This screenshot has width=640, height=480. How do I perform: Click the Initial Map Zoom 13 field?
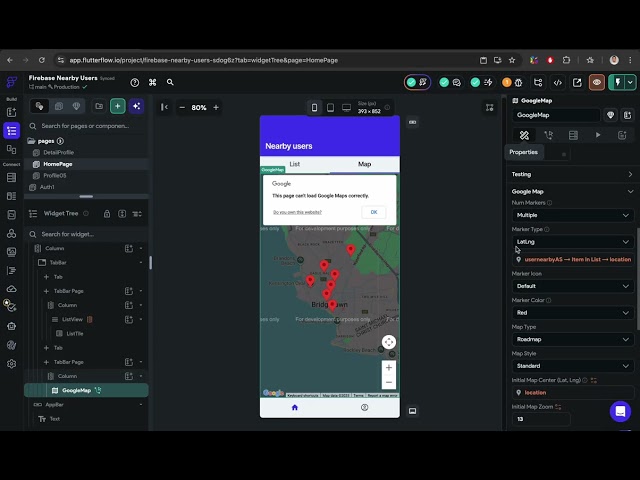click(x=540, y=419)
